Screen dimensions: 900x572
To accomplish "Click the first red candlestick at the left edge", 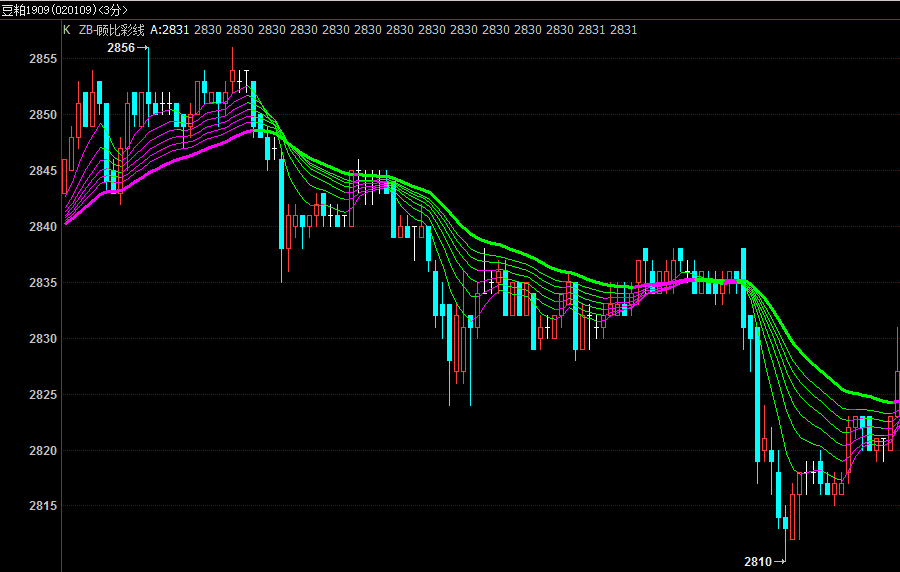I will tap(65, 176).
